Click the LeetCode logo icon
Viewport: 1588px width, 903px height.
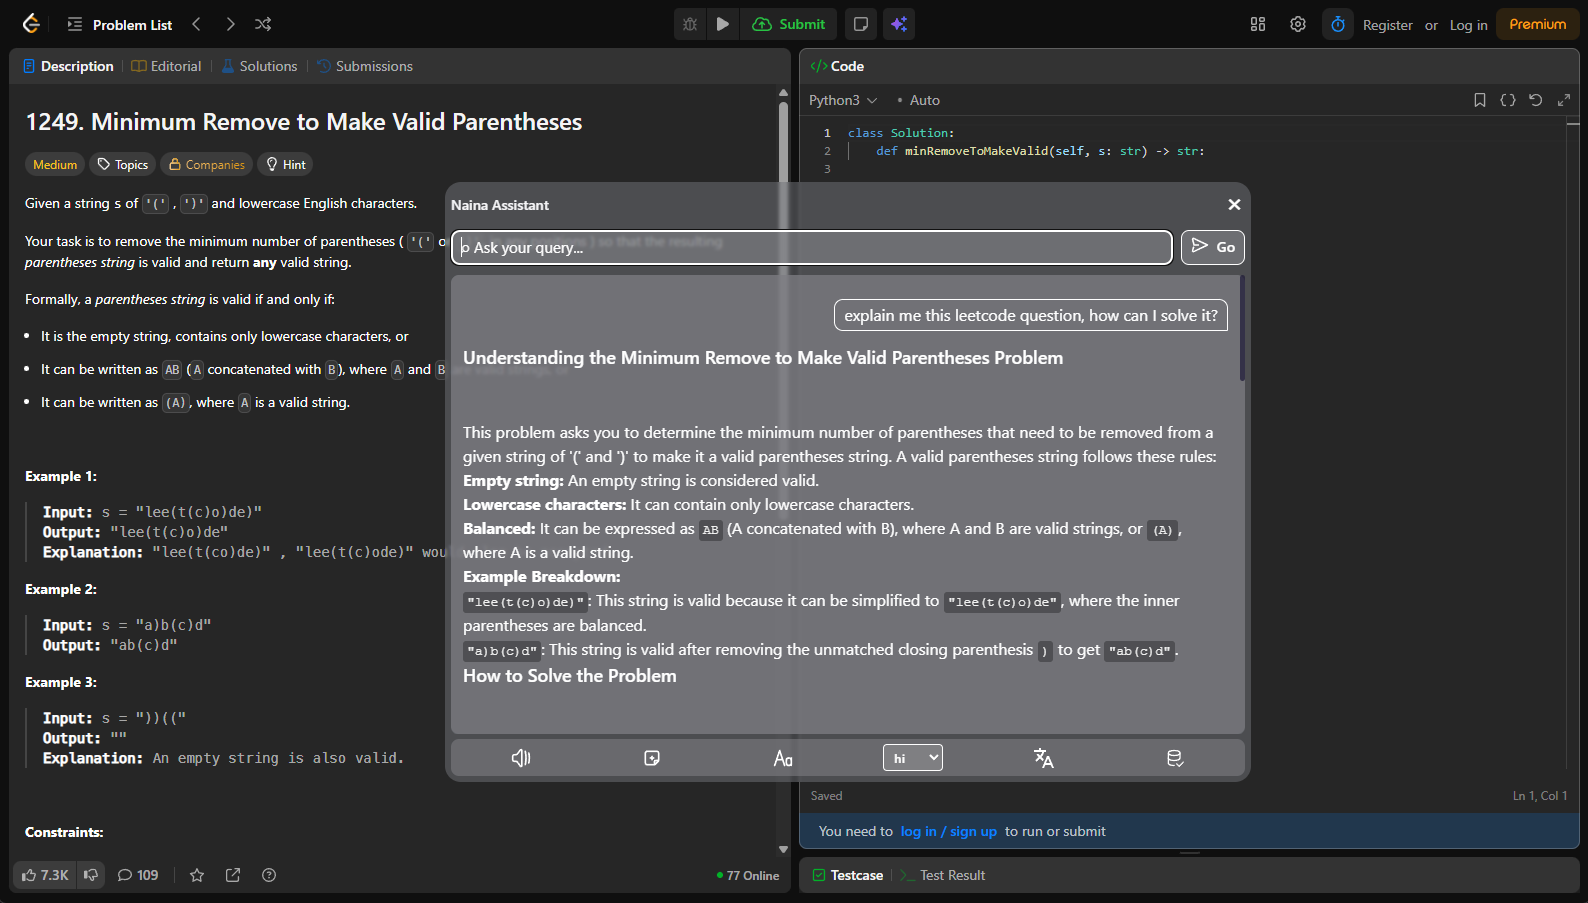(31, 24)
